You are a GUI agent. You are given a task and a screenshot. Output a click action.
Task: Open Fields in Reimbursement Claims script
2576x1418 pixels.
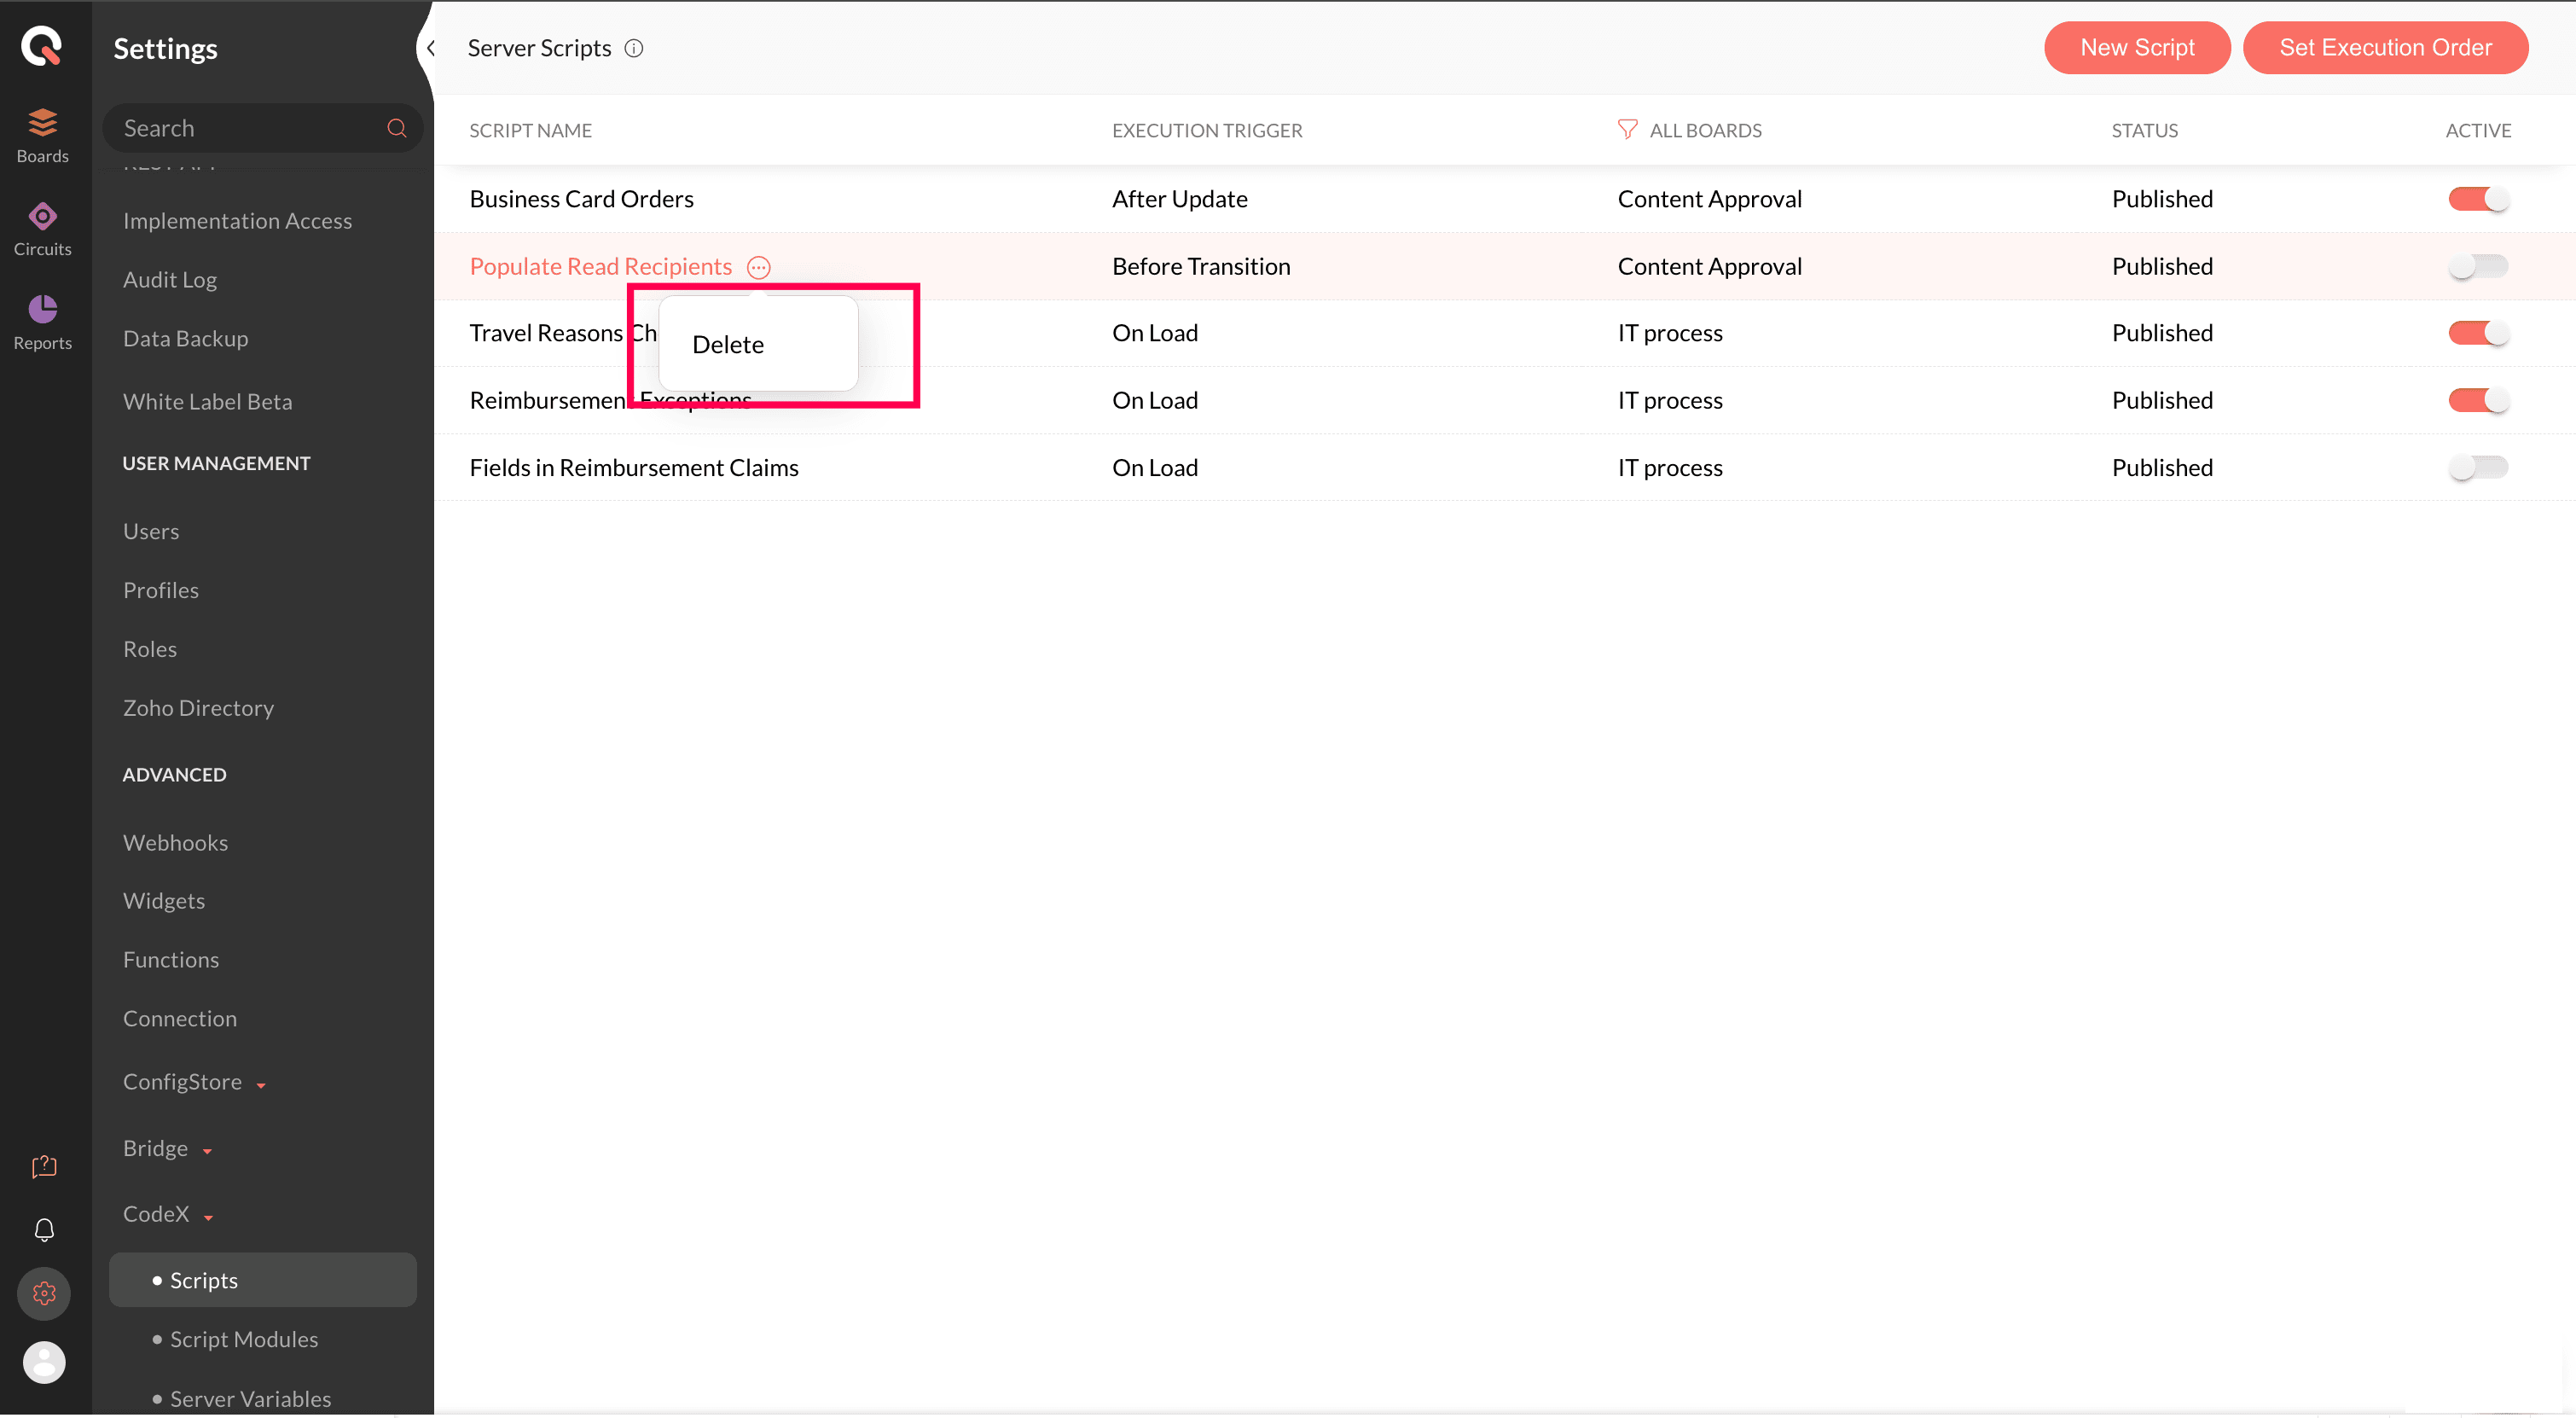pos(633,467)
